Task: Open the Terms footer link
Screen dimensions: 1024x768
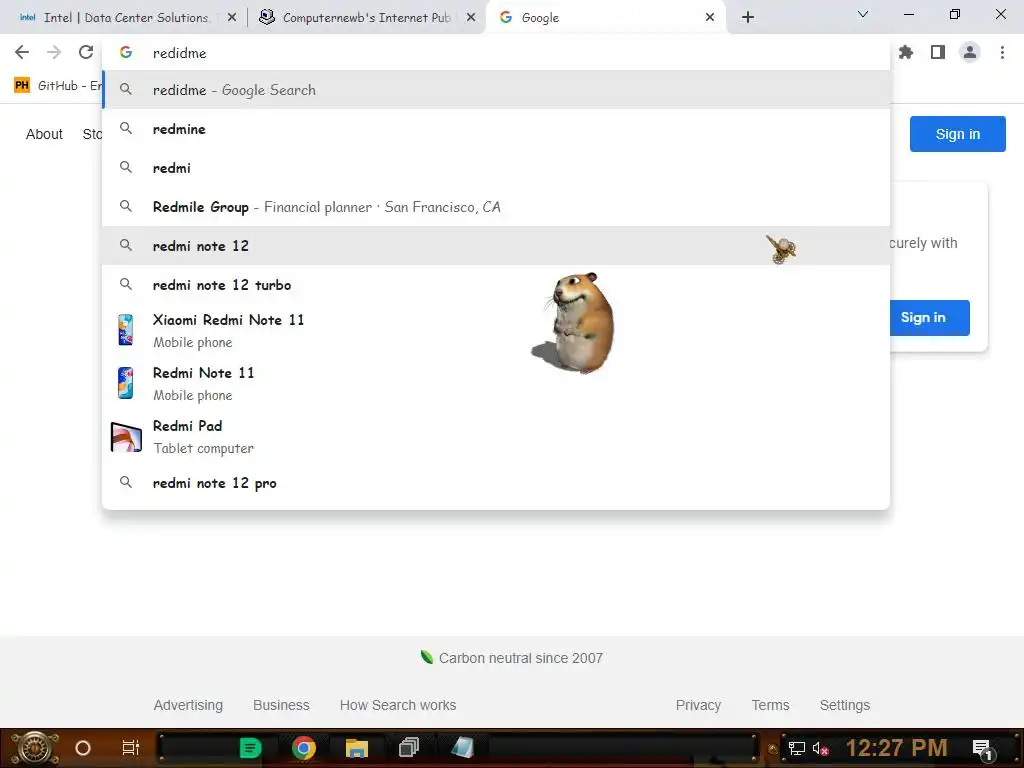Action: tap(771, 705)
